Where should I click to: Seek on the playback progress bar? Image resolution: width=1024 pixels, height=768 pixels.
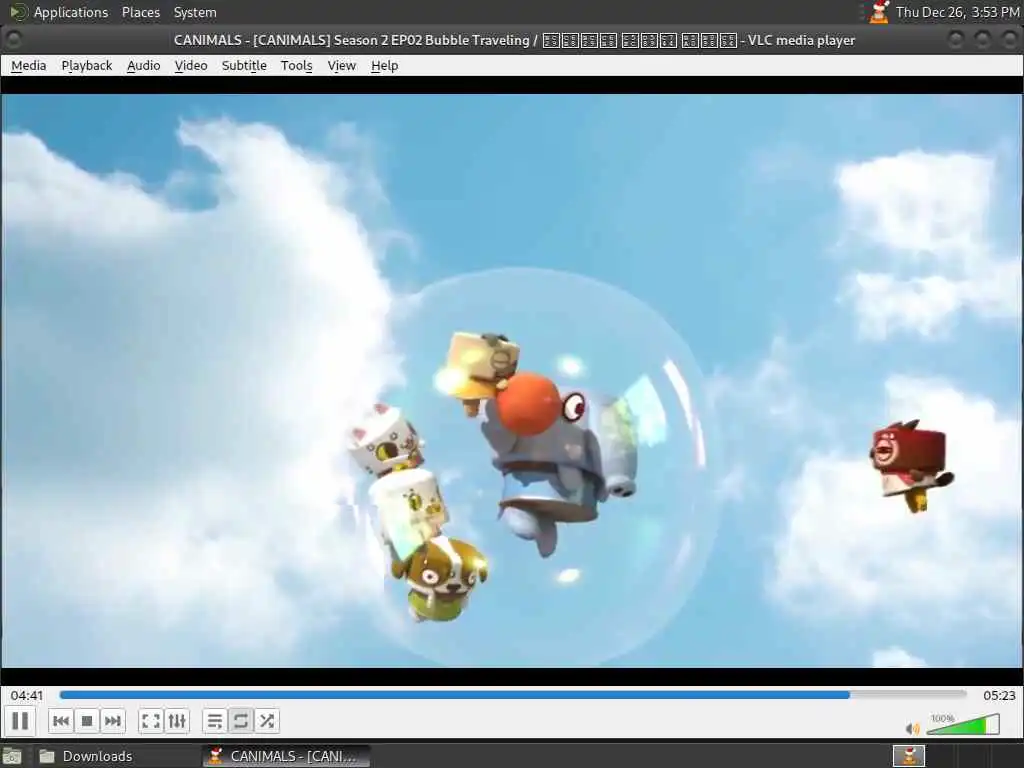click(x=513, y=695)
